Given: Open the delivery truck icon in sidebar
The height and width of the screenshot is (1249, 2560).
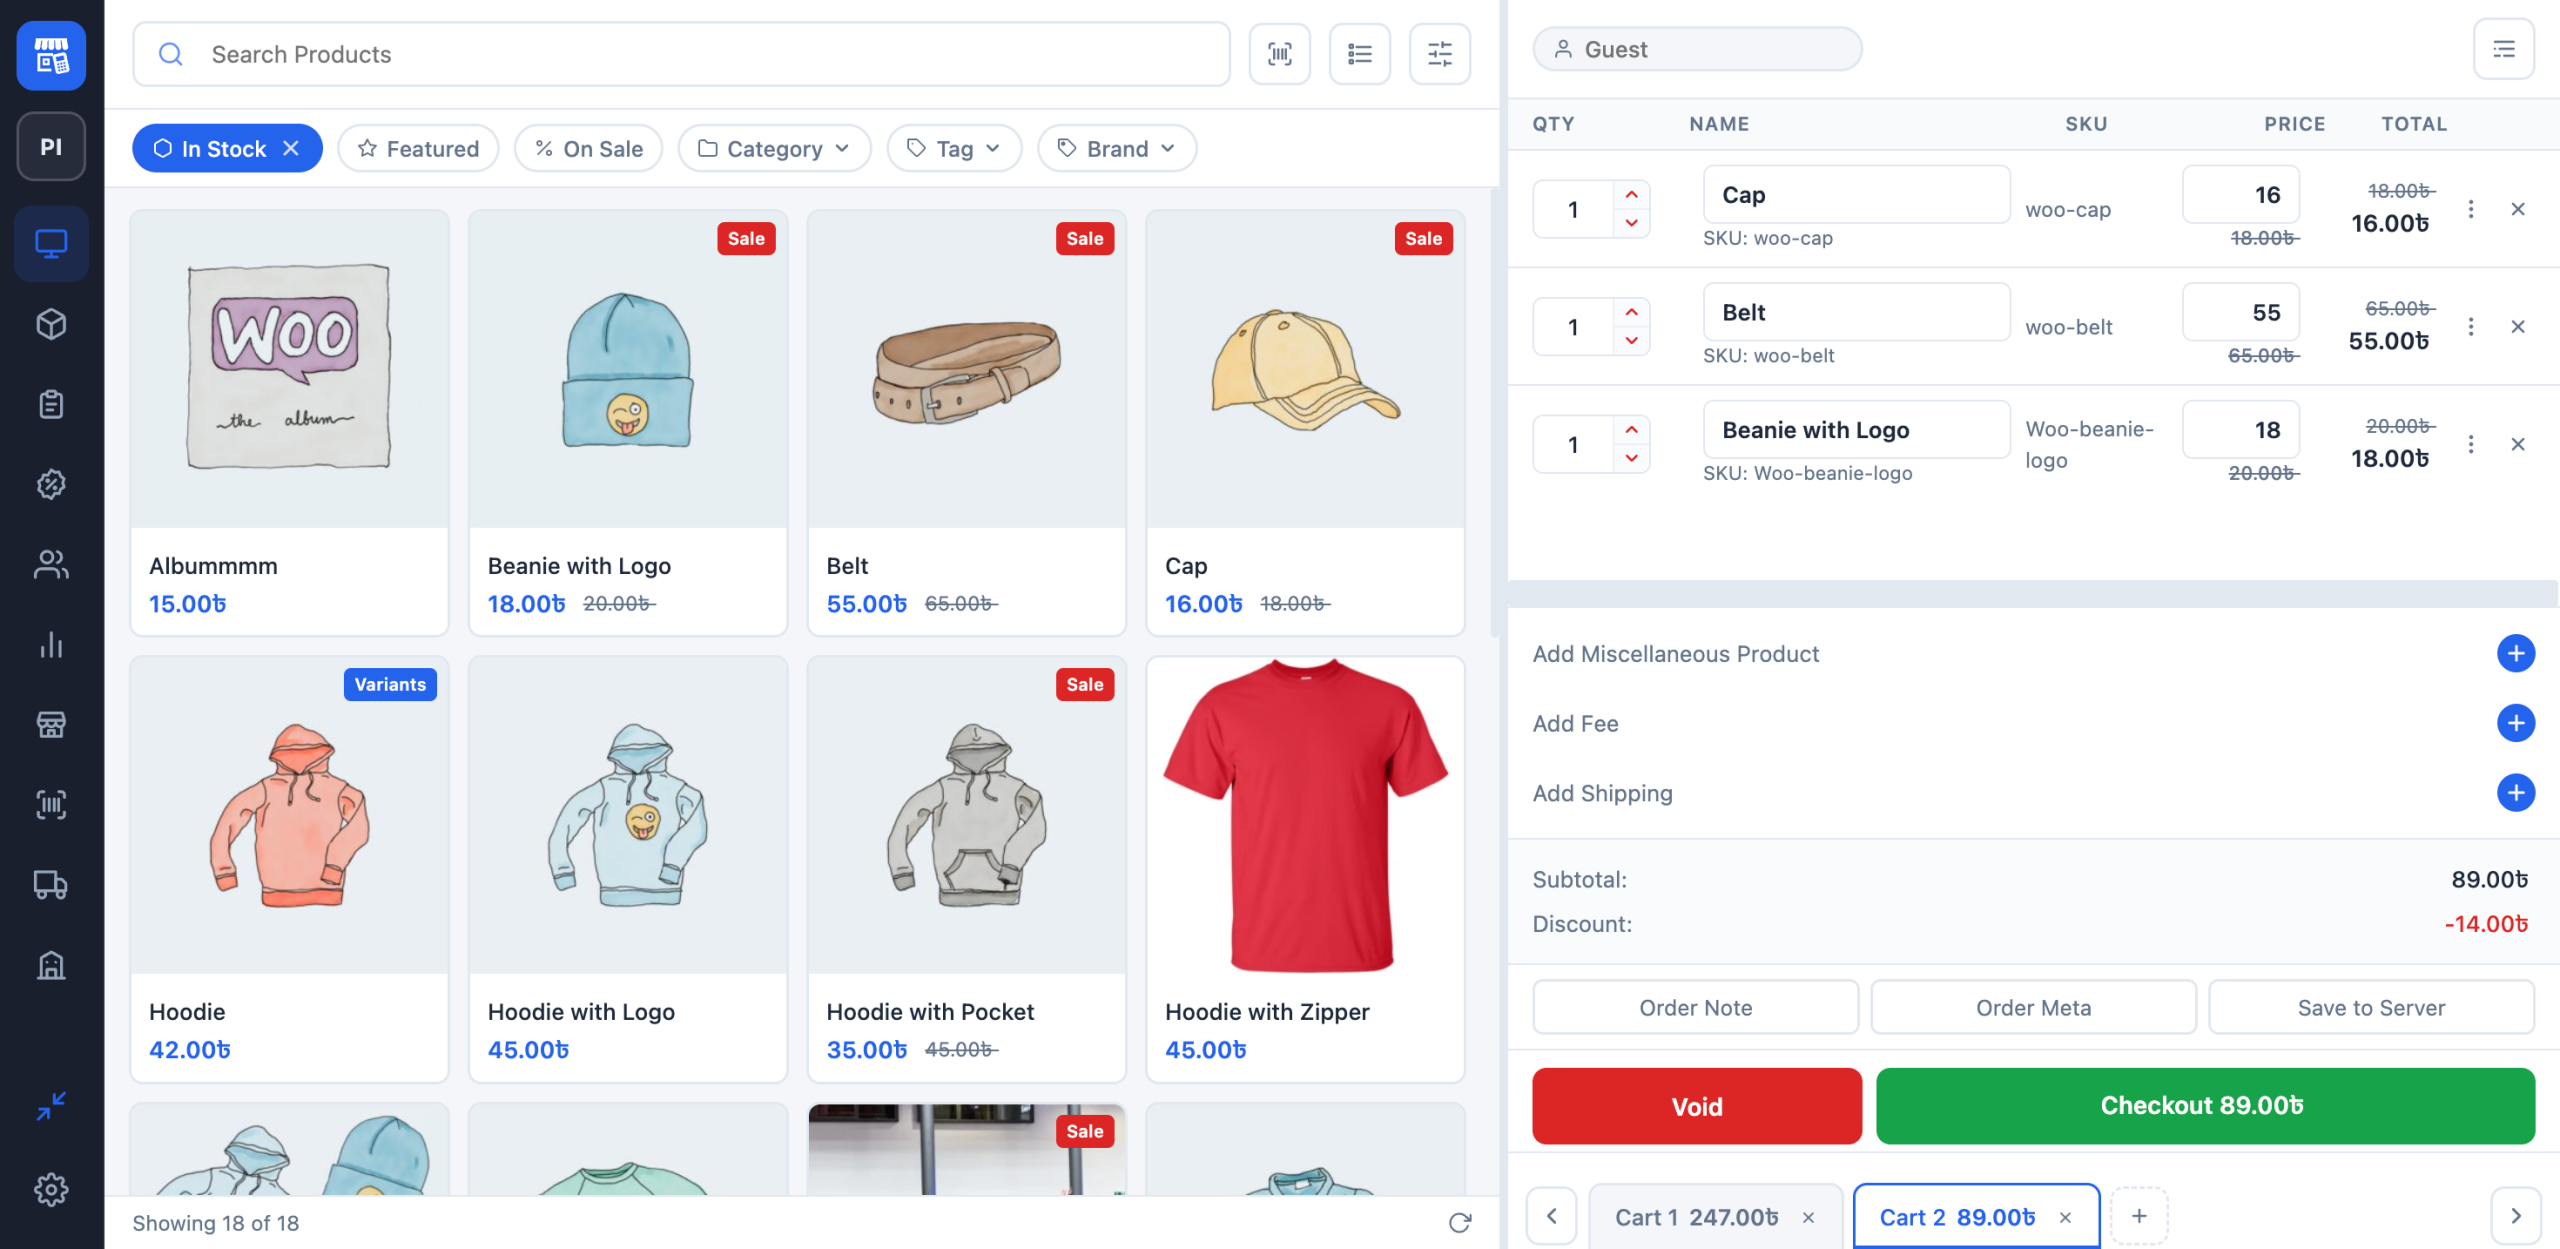Looking at the screenshot, I should pos(51,885).
